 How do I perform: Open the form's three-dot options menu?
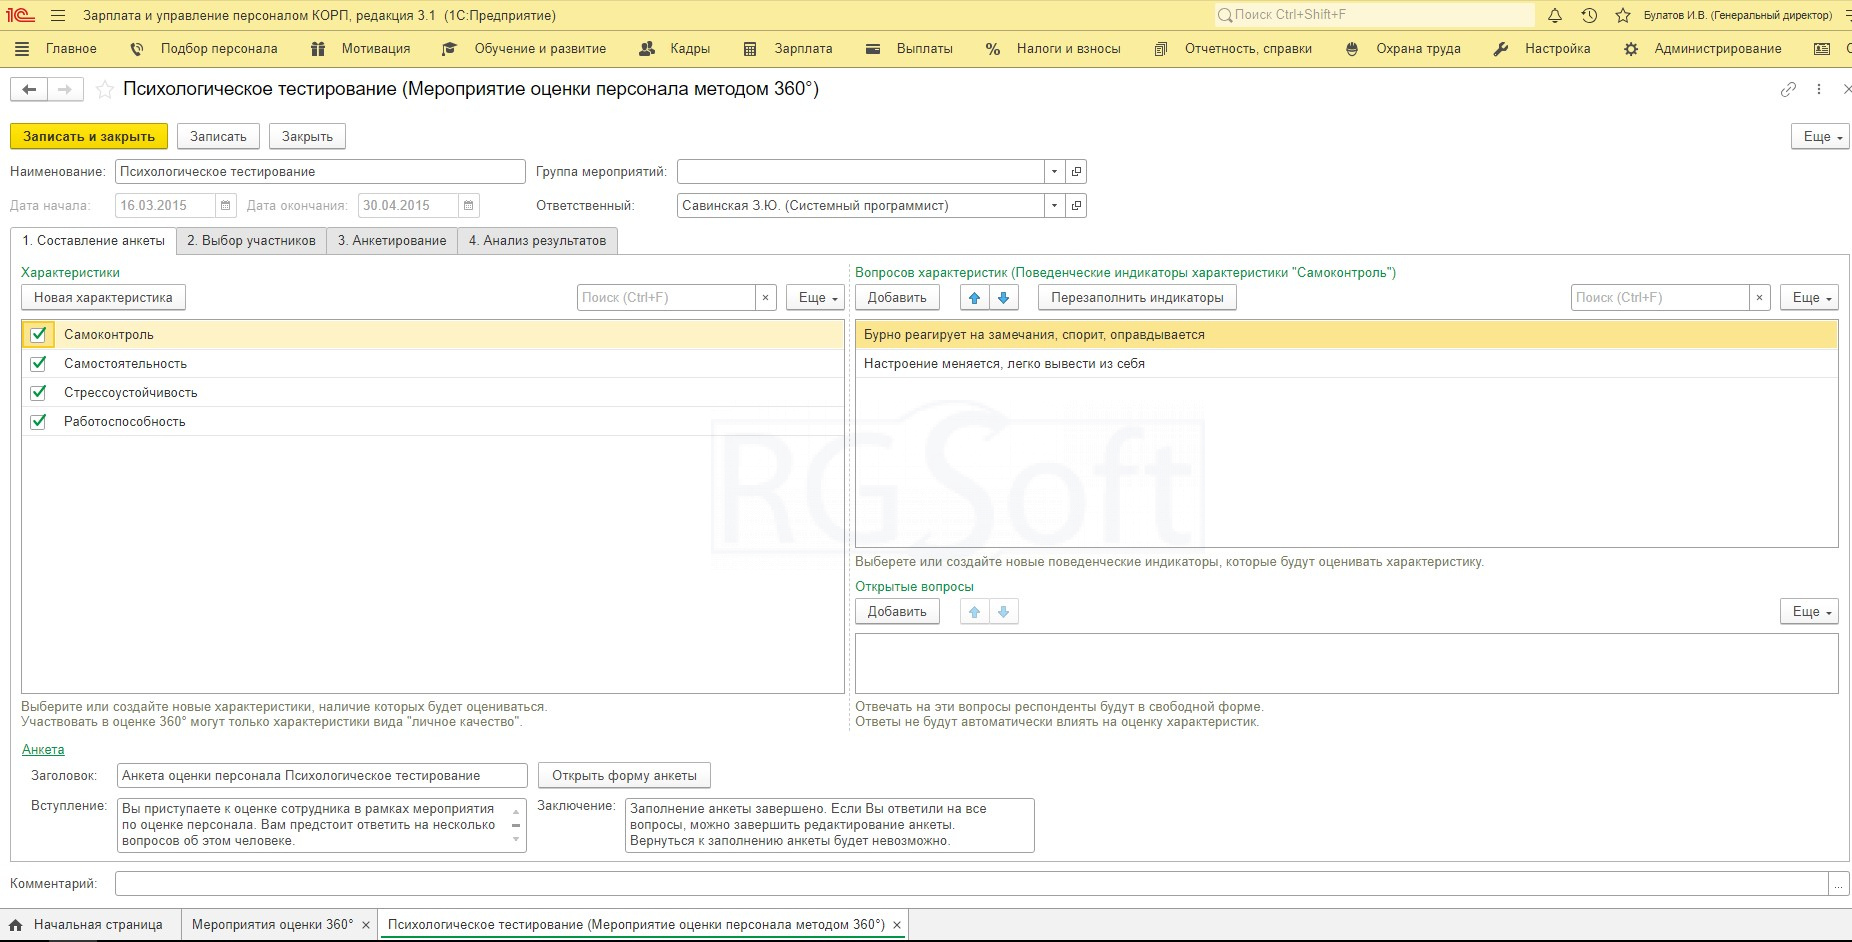(1819, 90)
